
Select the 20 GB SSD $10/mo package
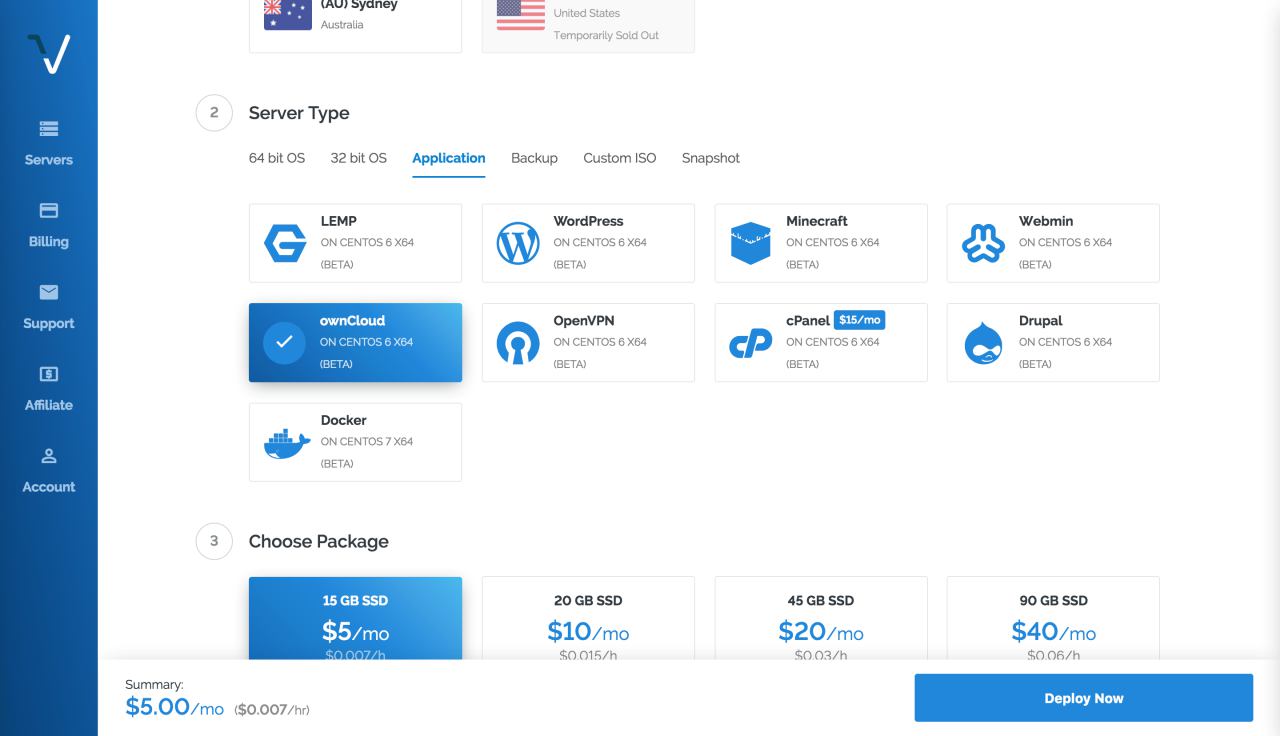[588, 619]
